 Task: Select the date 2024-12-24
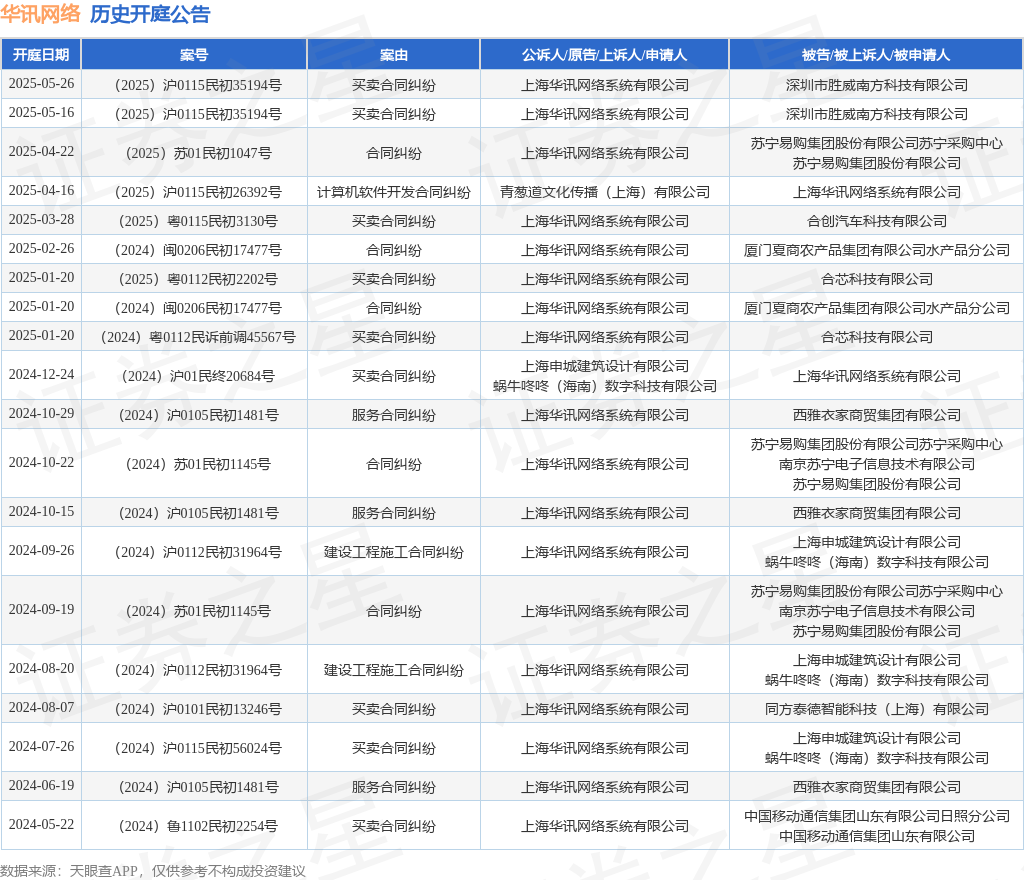41,375
